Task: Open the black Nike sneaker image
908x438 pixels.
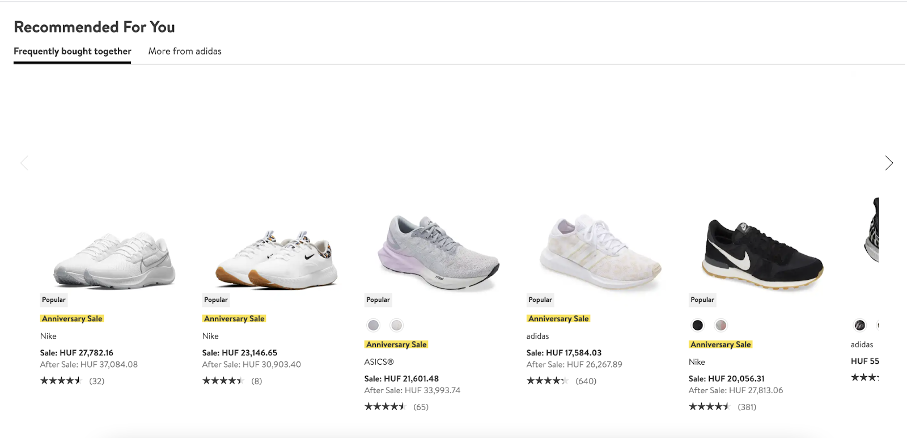Action: (762, 250)
